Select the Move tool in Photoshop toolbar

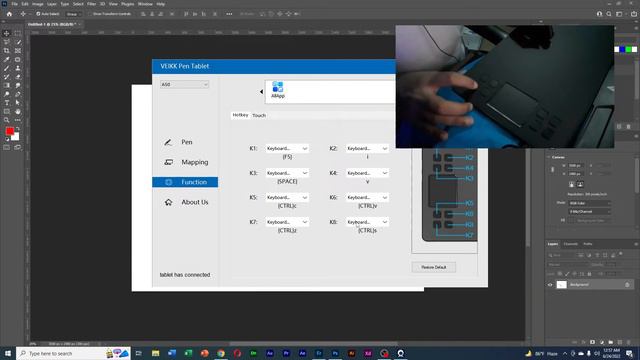point(7,33)
